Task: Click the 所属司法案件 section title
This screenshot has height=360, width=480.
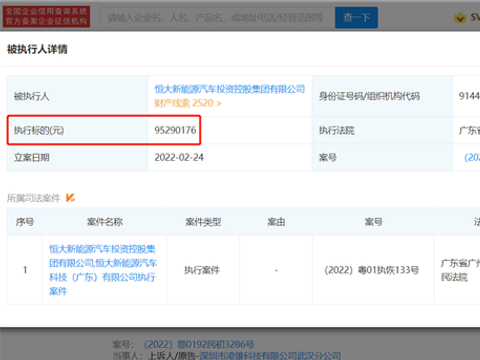Action: pos(34,198)
